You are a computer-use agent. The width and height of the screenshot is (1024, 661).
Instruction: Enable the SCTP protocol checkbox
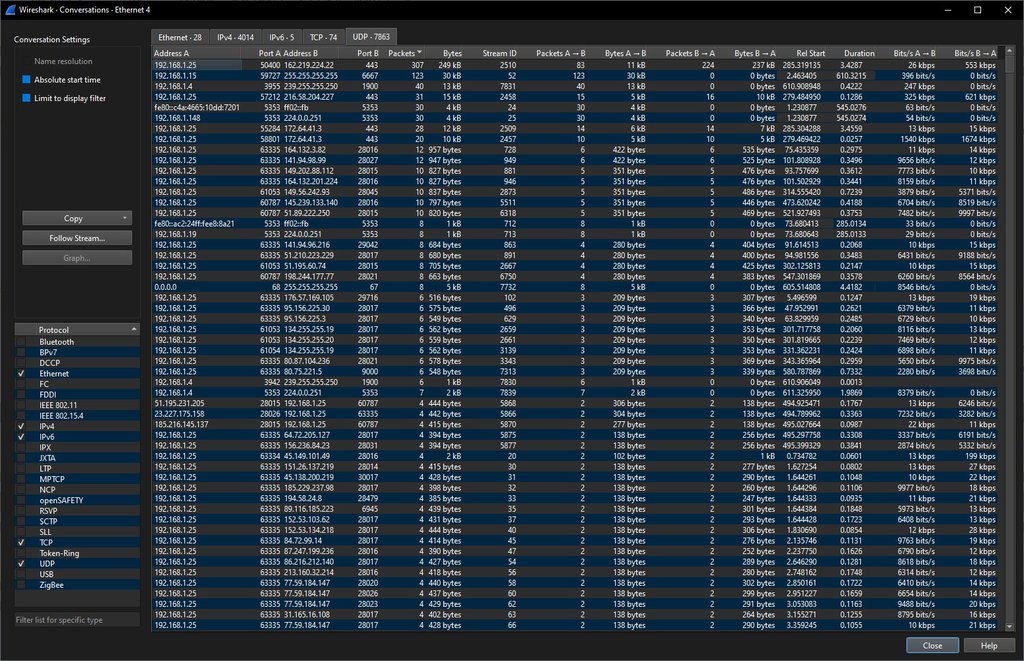tap(22, 521)
